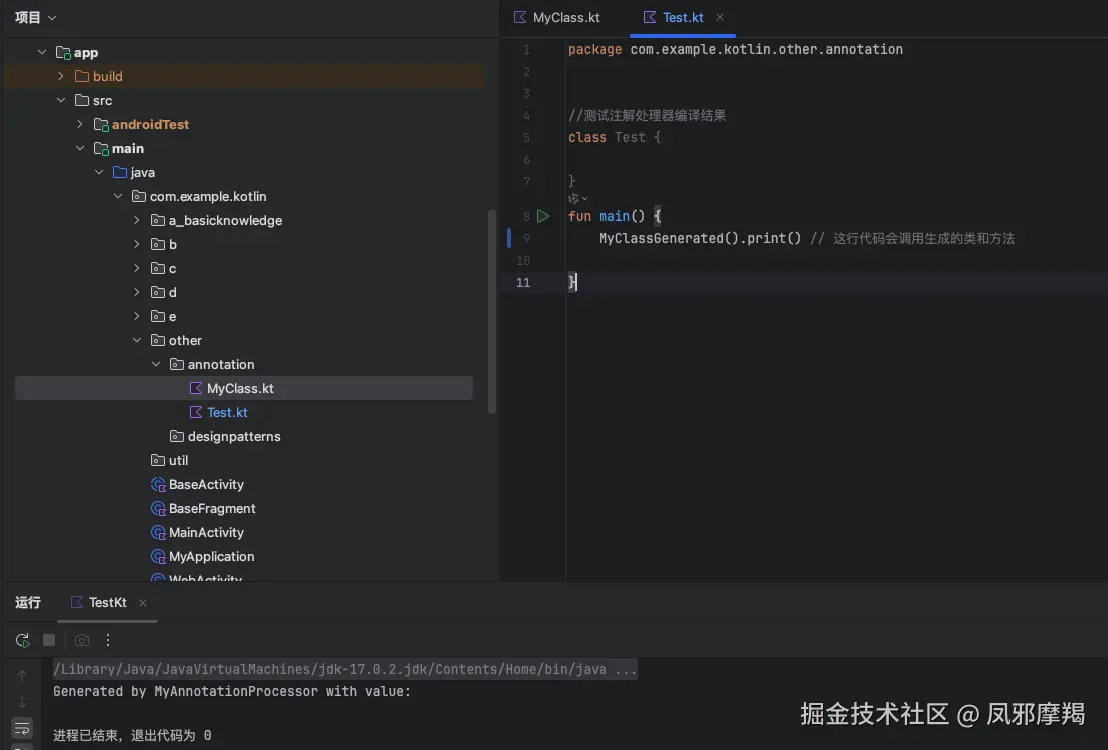Click the androidTest folder icon
The image size is (1108, 750).
click(101, 125)
